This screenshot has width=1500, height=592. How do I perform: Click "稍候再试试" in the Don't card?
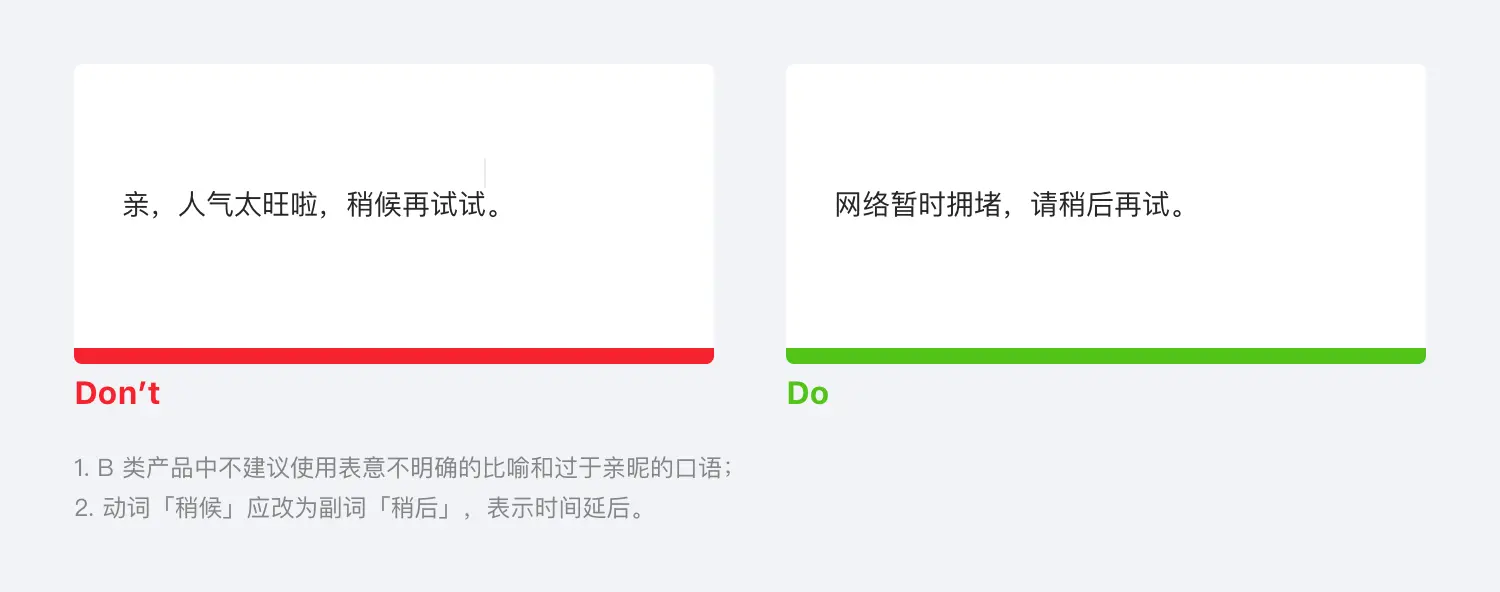tap(416, 206)
